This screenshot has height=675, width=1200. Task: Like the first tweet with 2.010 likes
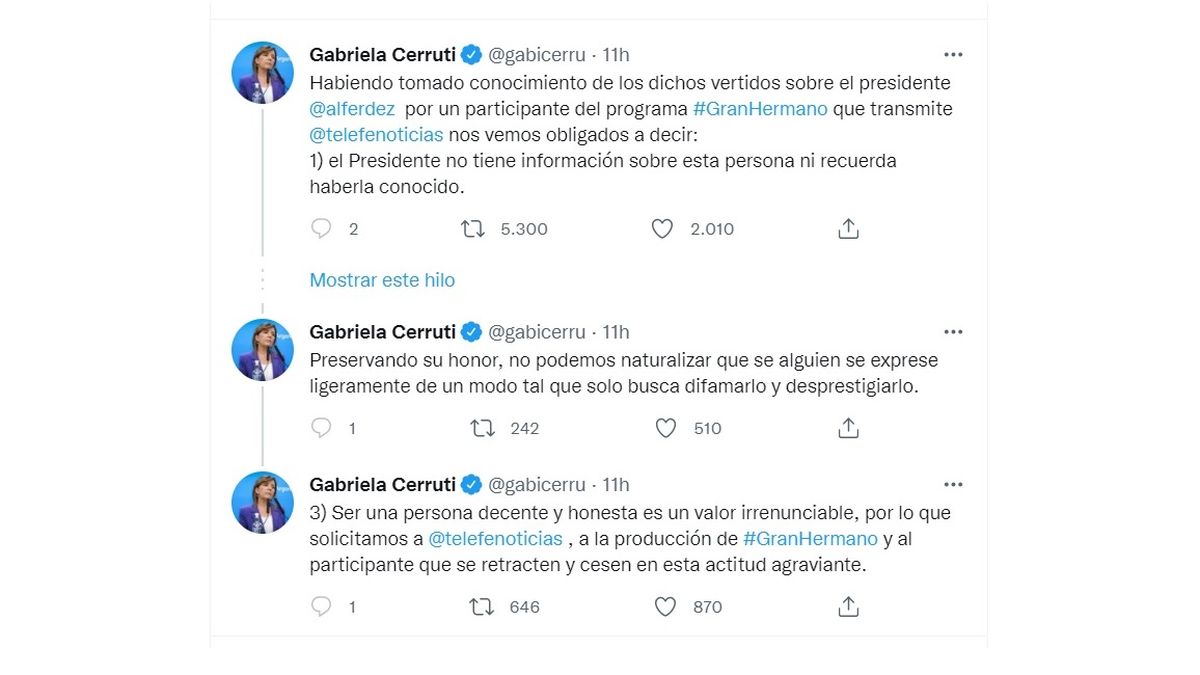(x=662, y=229)
